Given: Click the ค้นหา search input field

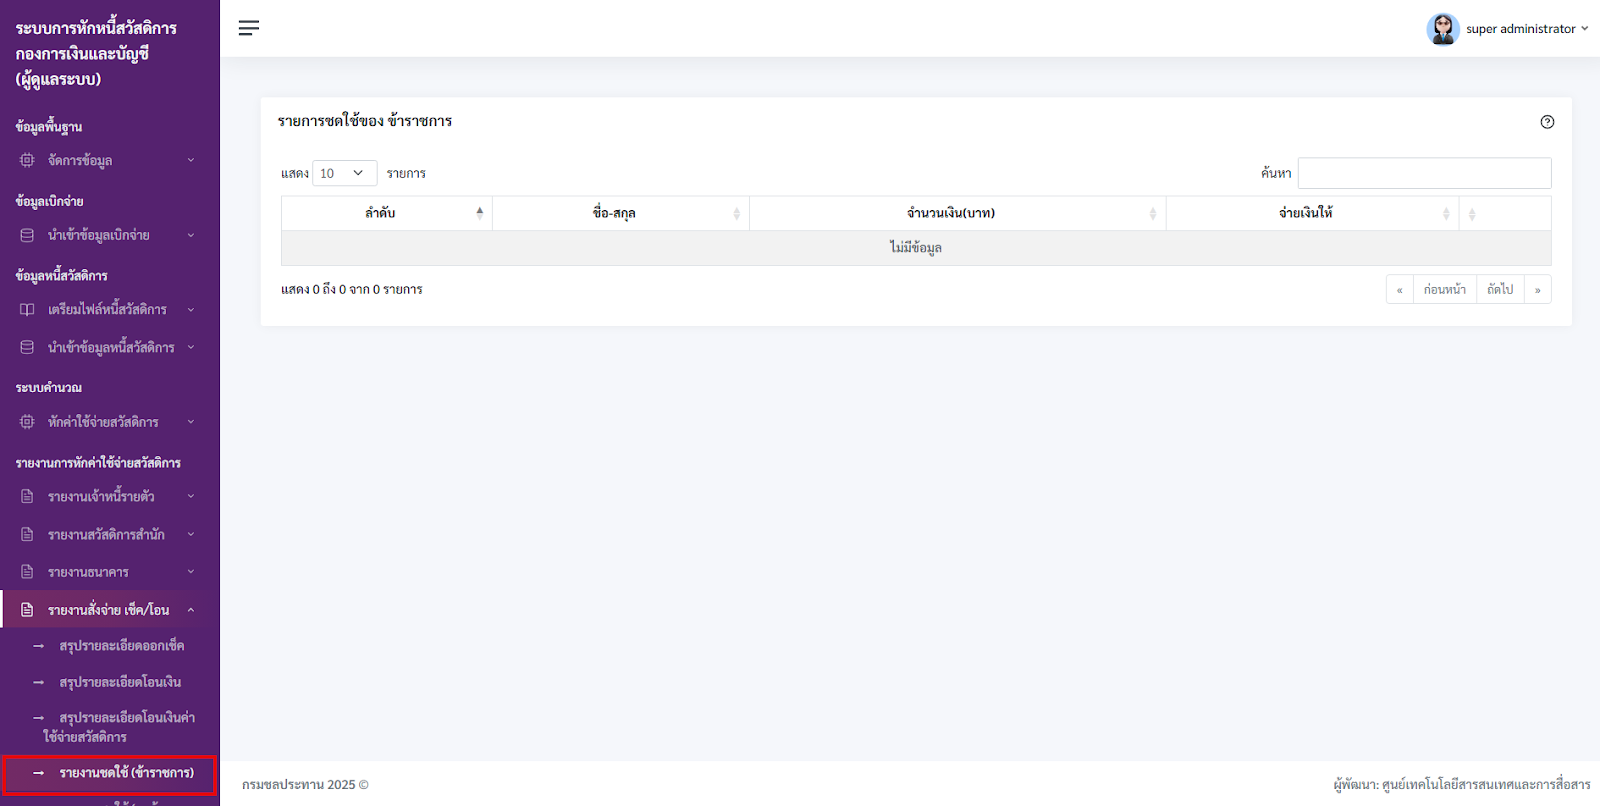Looking at the screenshot, I should tap(1424, 173).
